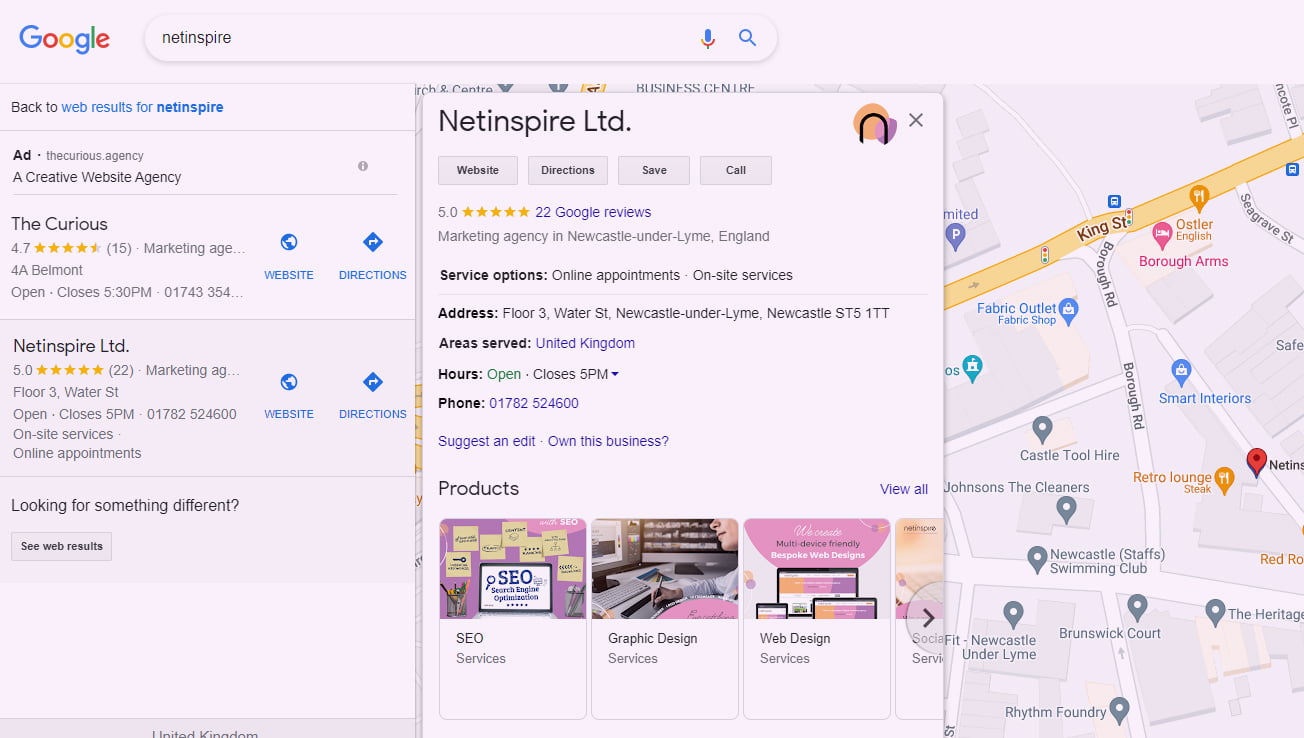Click the DIRECTIONS arrow icon for The Curious
The image size is (1304, 738).
(372, 242)
